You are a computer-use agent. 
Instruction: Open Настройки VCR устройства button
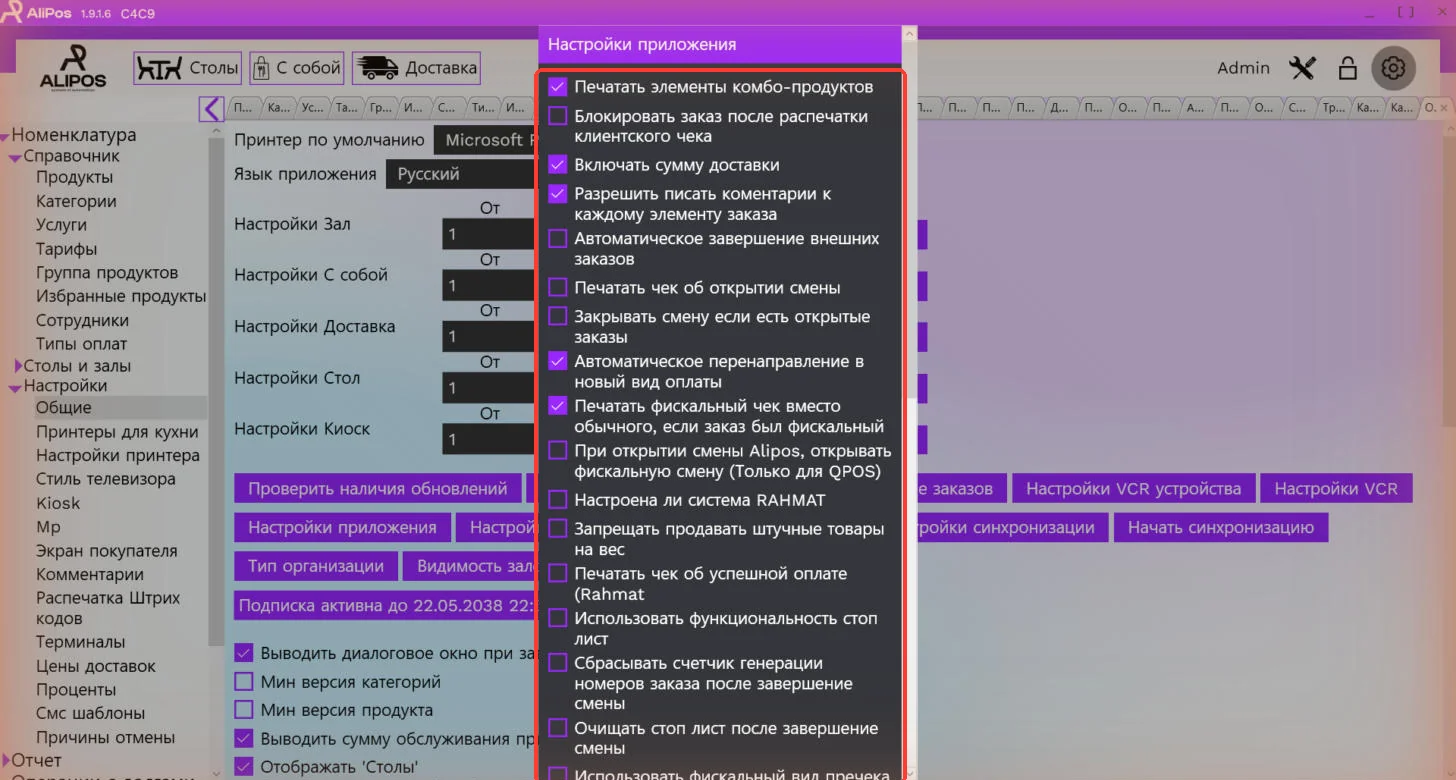point(1133,489)
